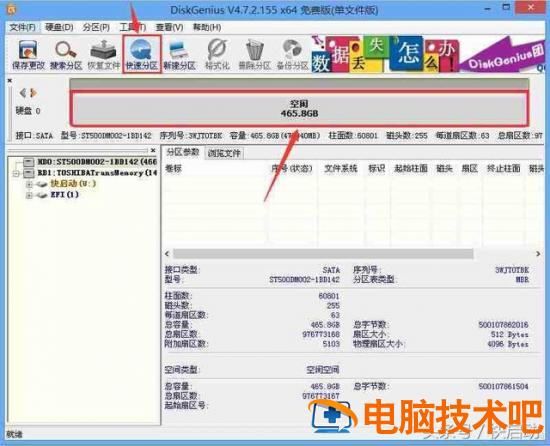Click the 空闲空间 space type value
This screenshot has height=446, width=550.
pos(323,370)
